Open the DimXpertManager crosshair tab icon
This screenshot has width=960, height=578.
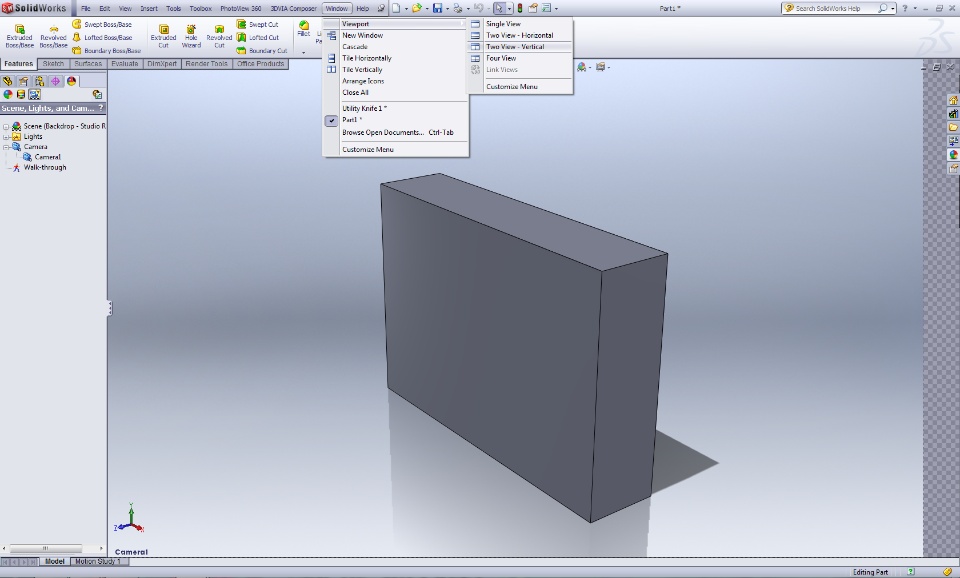pyautogui.click(x=55, y=81)
